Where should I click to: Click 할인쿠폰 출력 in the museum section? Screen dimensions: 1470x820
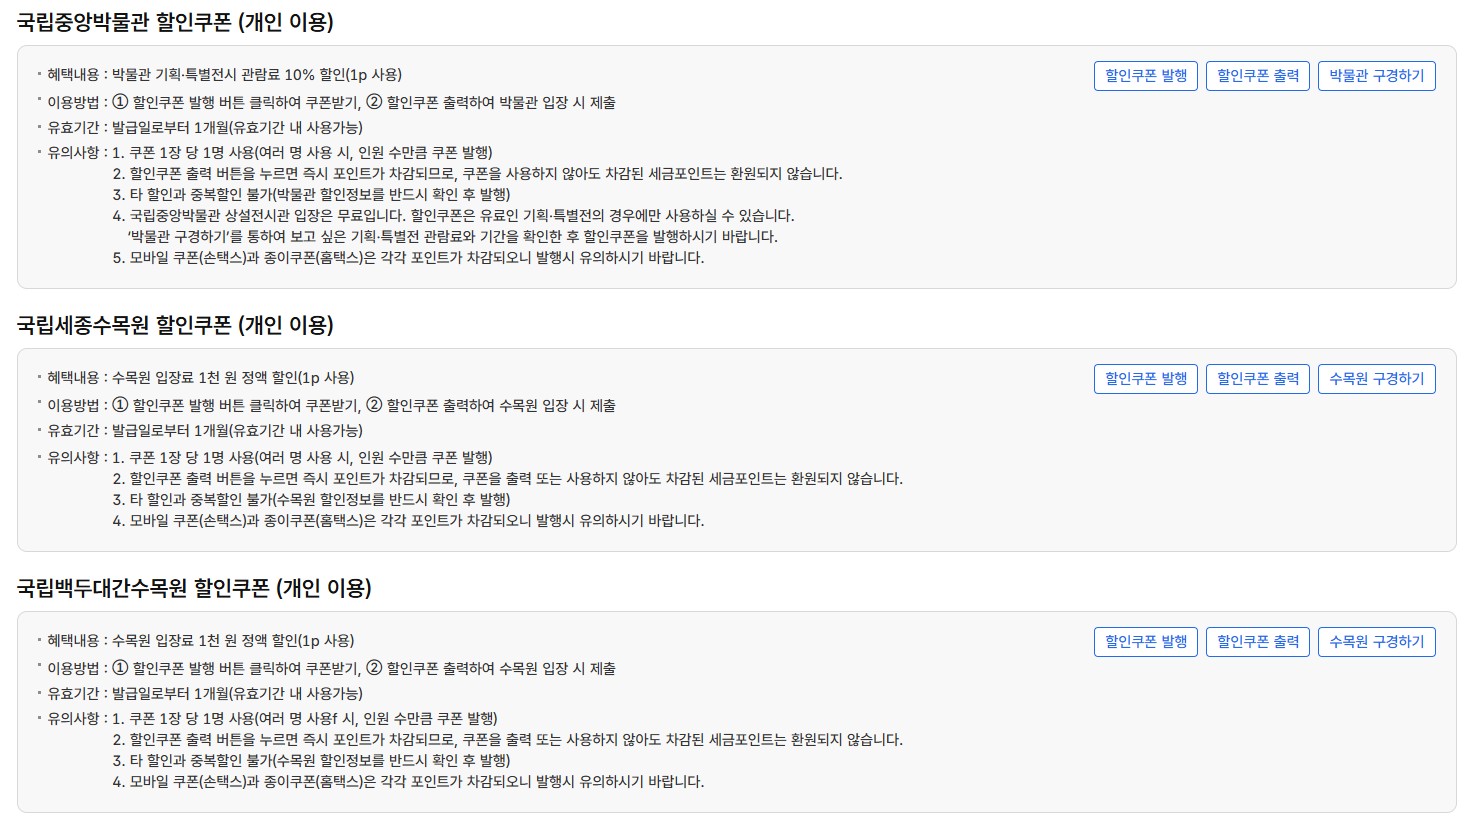1258,75
